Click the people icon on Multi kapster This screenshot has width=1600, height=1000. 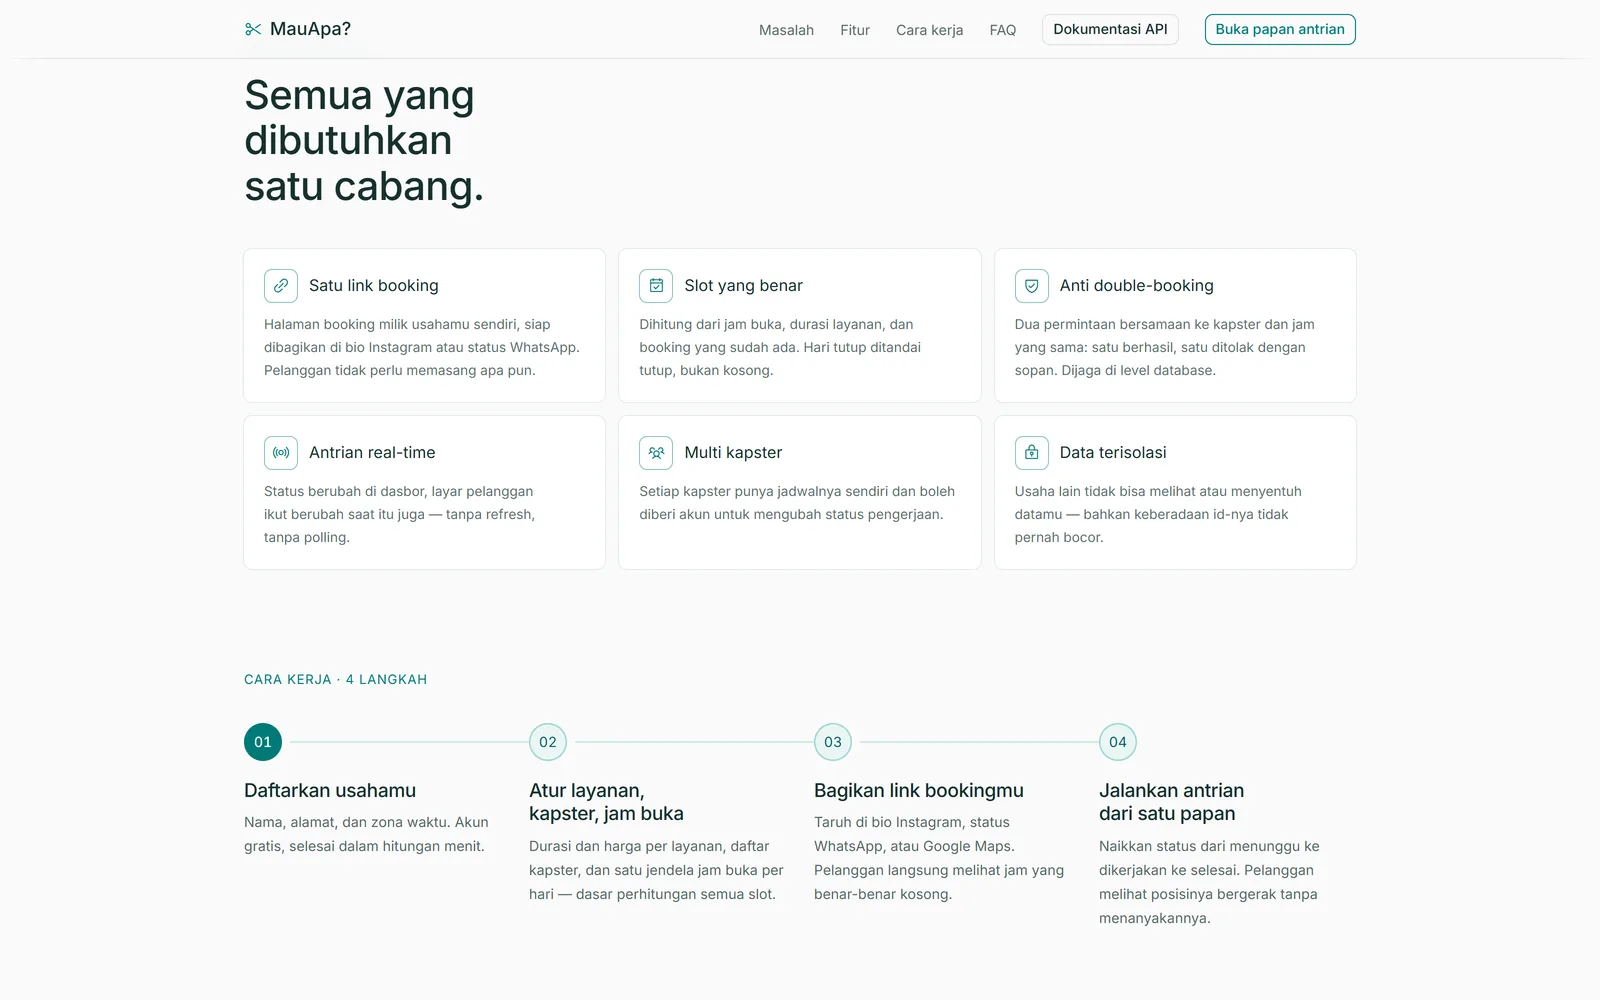coord(656,453)
